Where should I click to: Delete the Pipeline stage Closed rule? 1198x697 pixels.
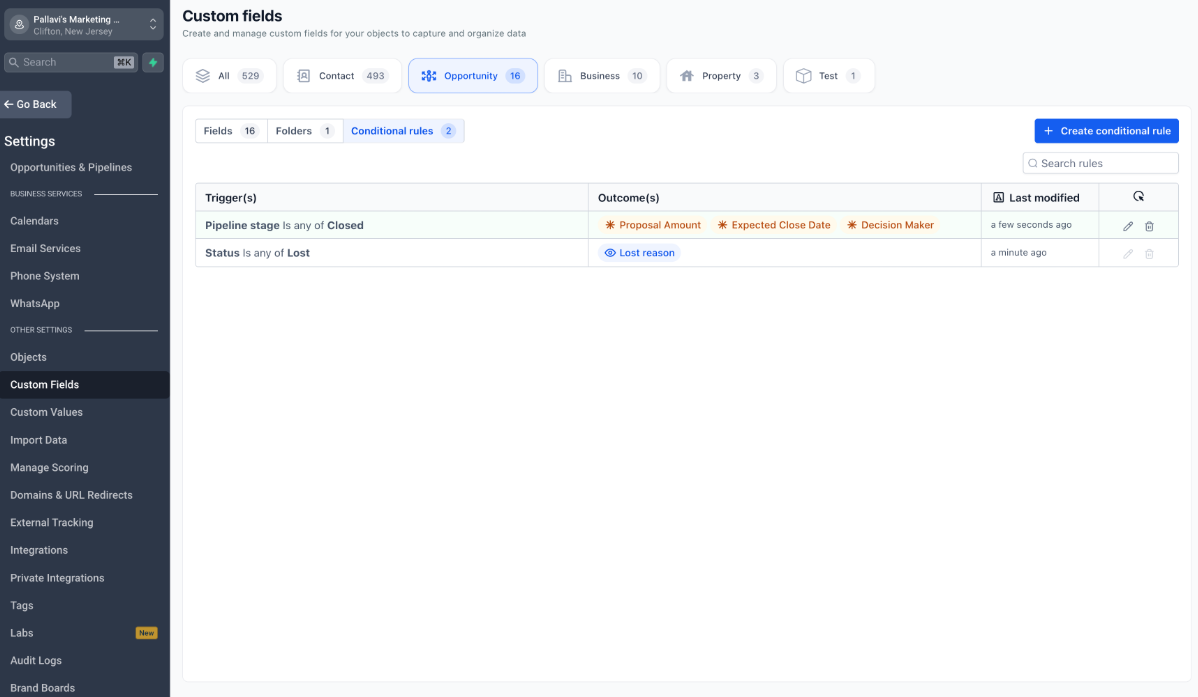(x=1149, y=226)
